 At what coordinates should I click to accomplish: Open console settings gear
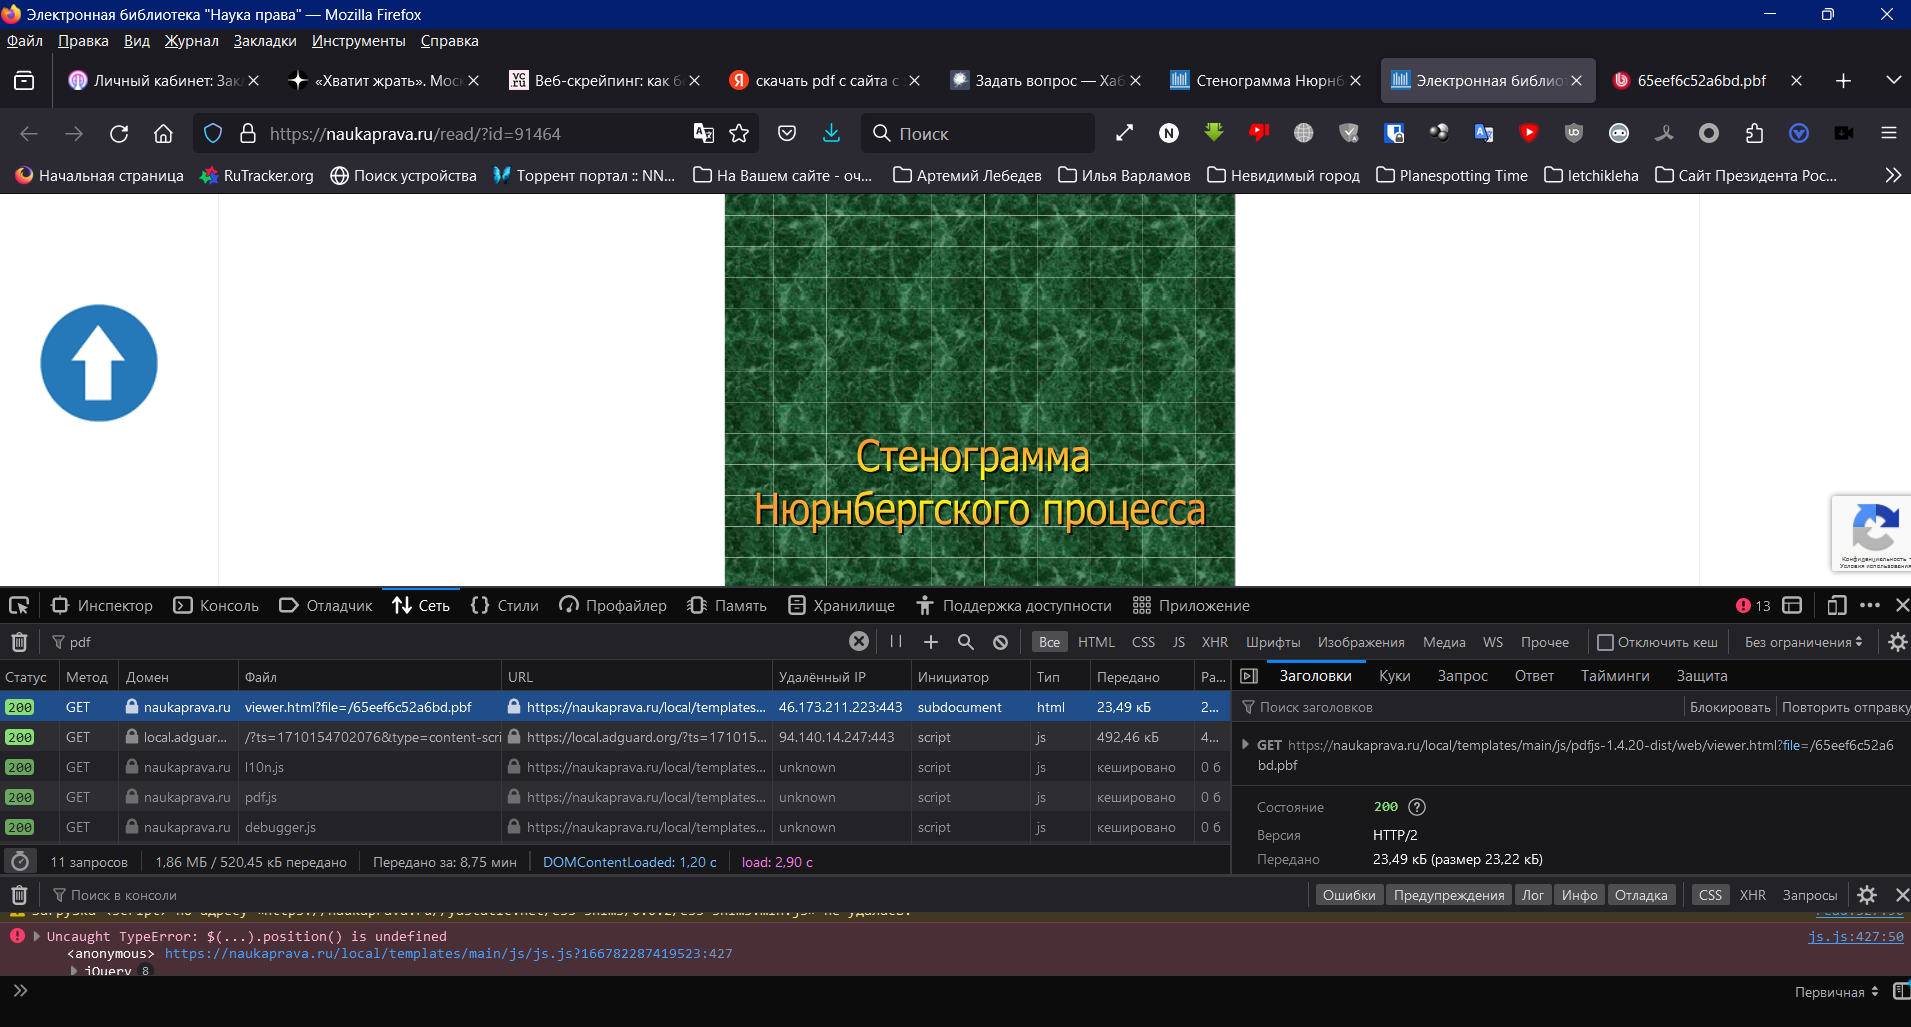(1867, 895)
